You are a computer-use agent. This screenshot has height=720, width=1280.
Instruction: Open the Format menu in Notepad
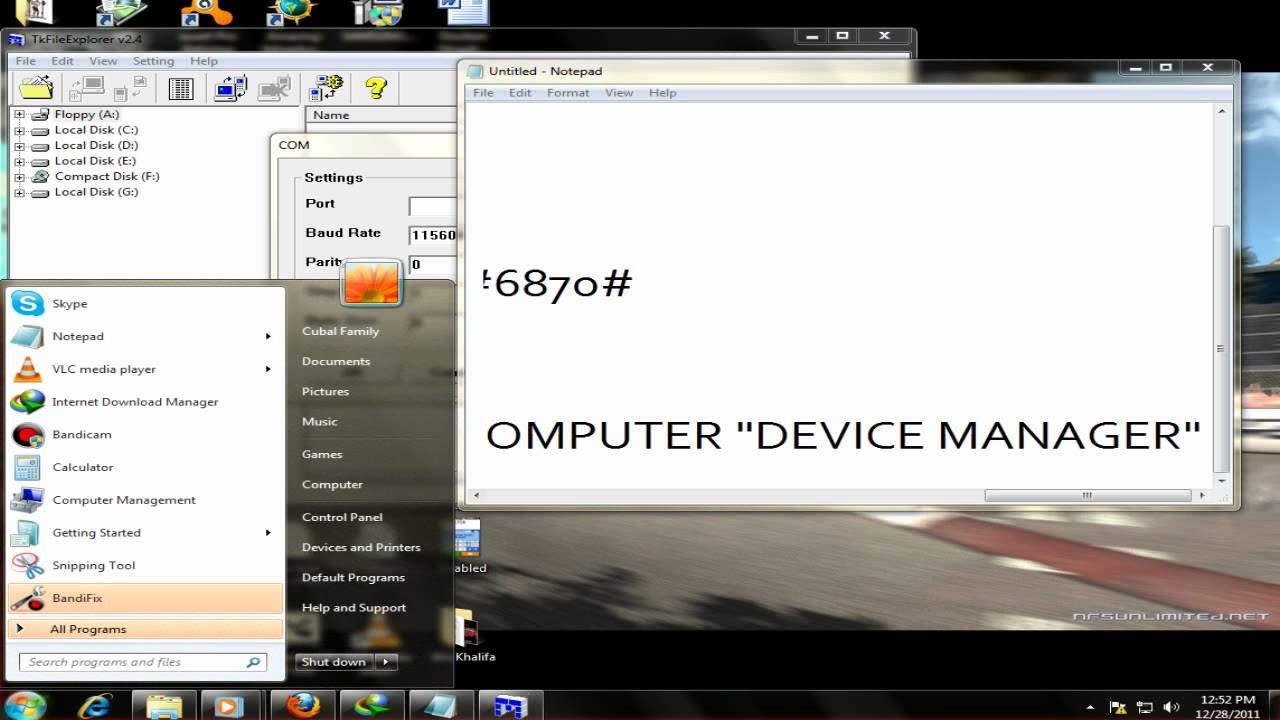click(568, 93)
